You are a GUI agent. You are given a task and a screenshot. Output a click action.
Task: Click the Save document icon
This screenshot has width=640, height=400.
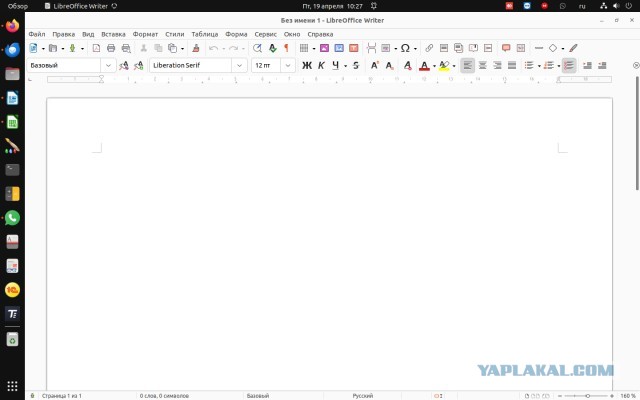(x=72, y=48)
